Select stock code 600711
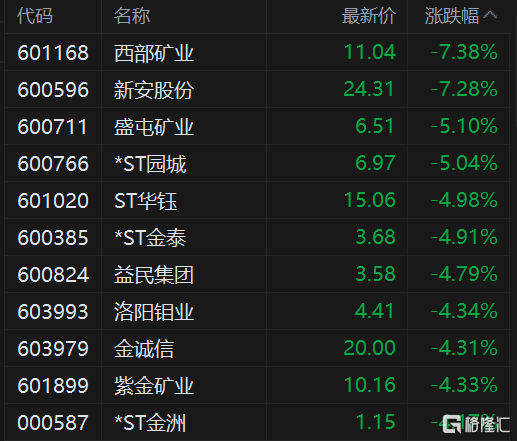 (x=52, y=127)
